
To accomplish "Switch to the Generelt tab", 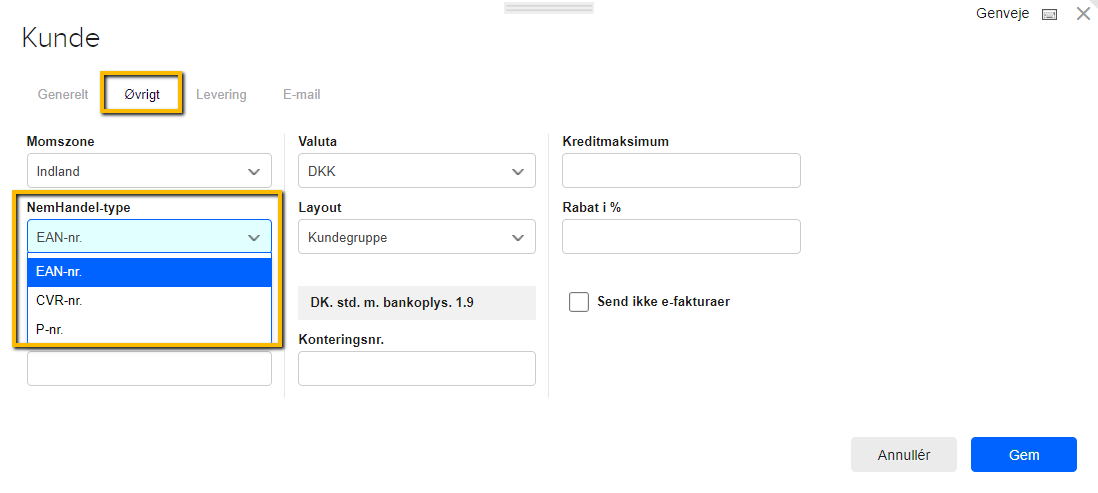I will tap(63, 95).
